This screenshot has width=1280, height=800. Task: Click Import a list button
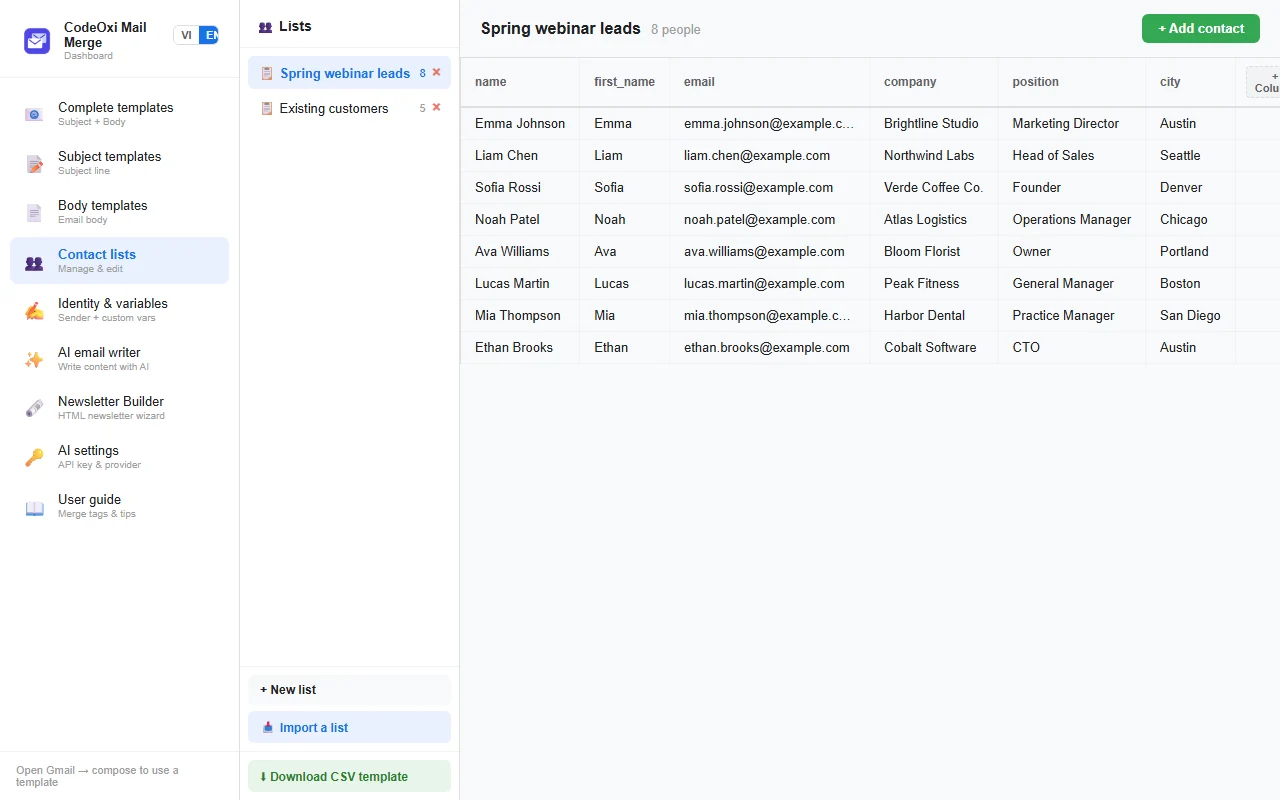pyautogui.click(x=349, y=727)
